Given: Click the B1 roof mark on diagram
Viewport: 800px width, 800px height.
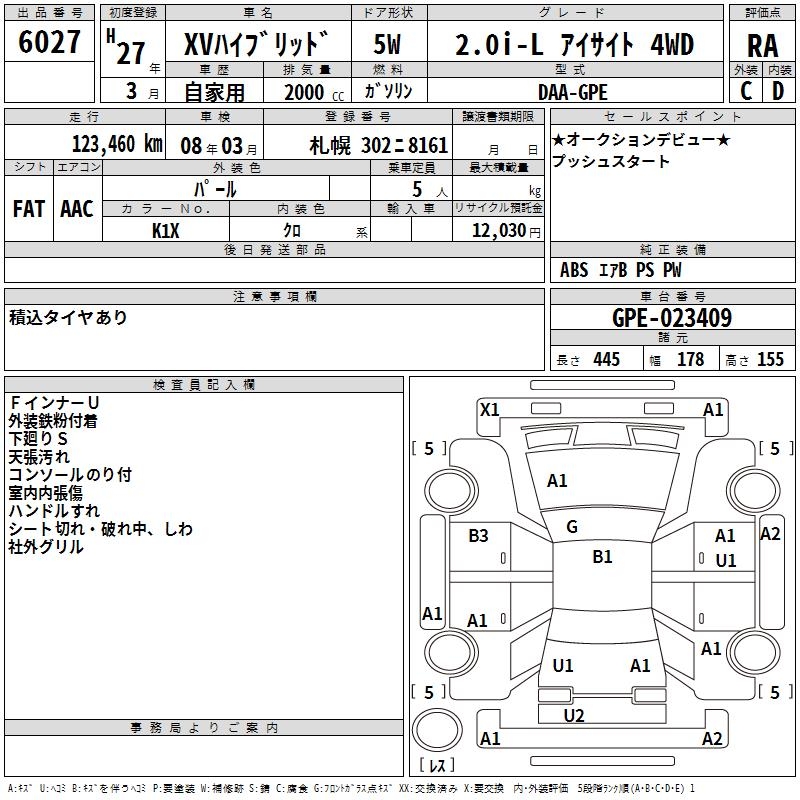Looking at the screenshot, I should pyautogui.click(x=602, y=556).
